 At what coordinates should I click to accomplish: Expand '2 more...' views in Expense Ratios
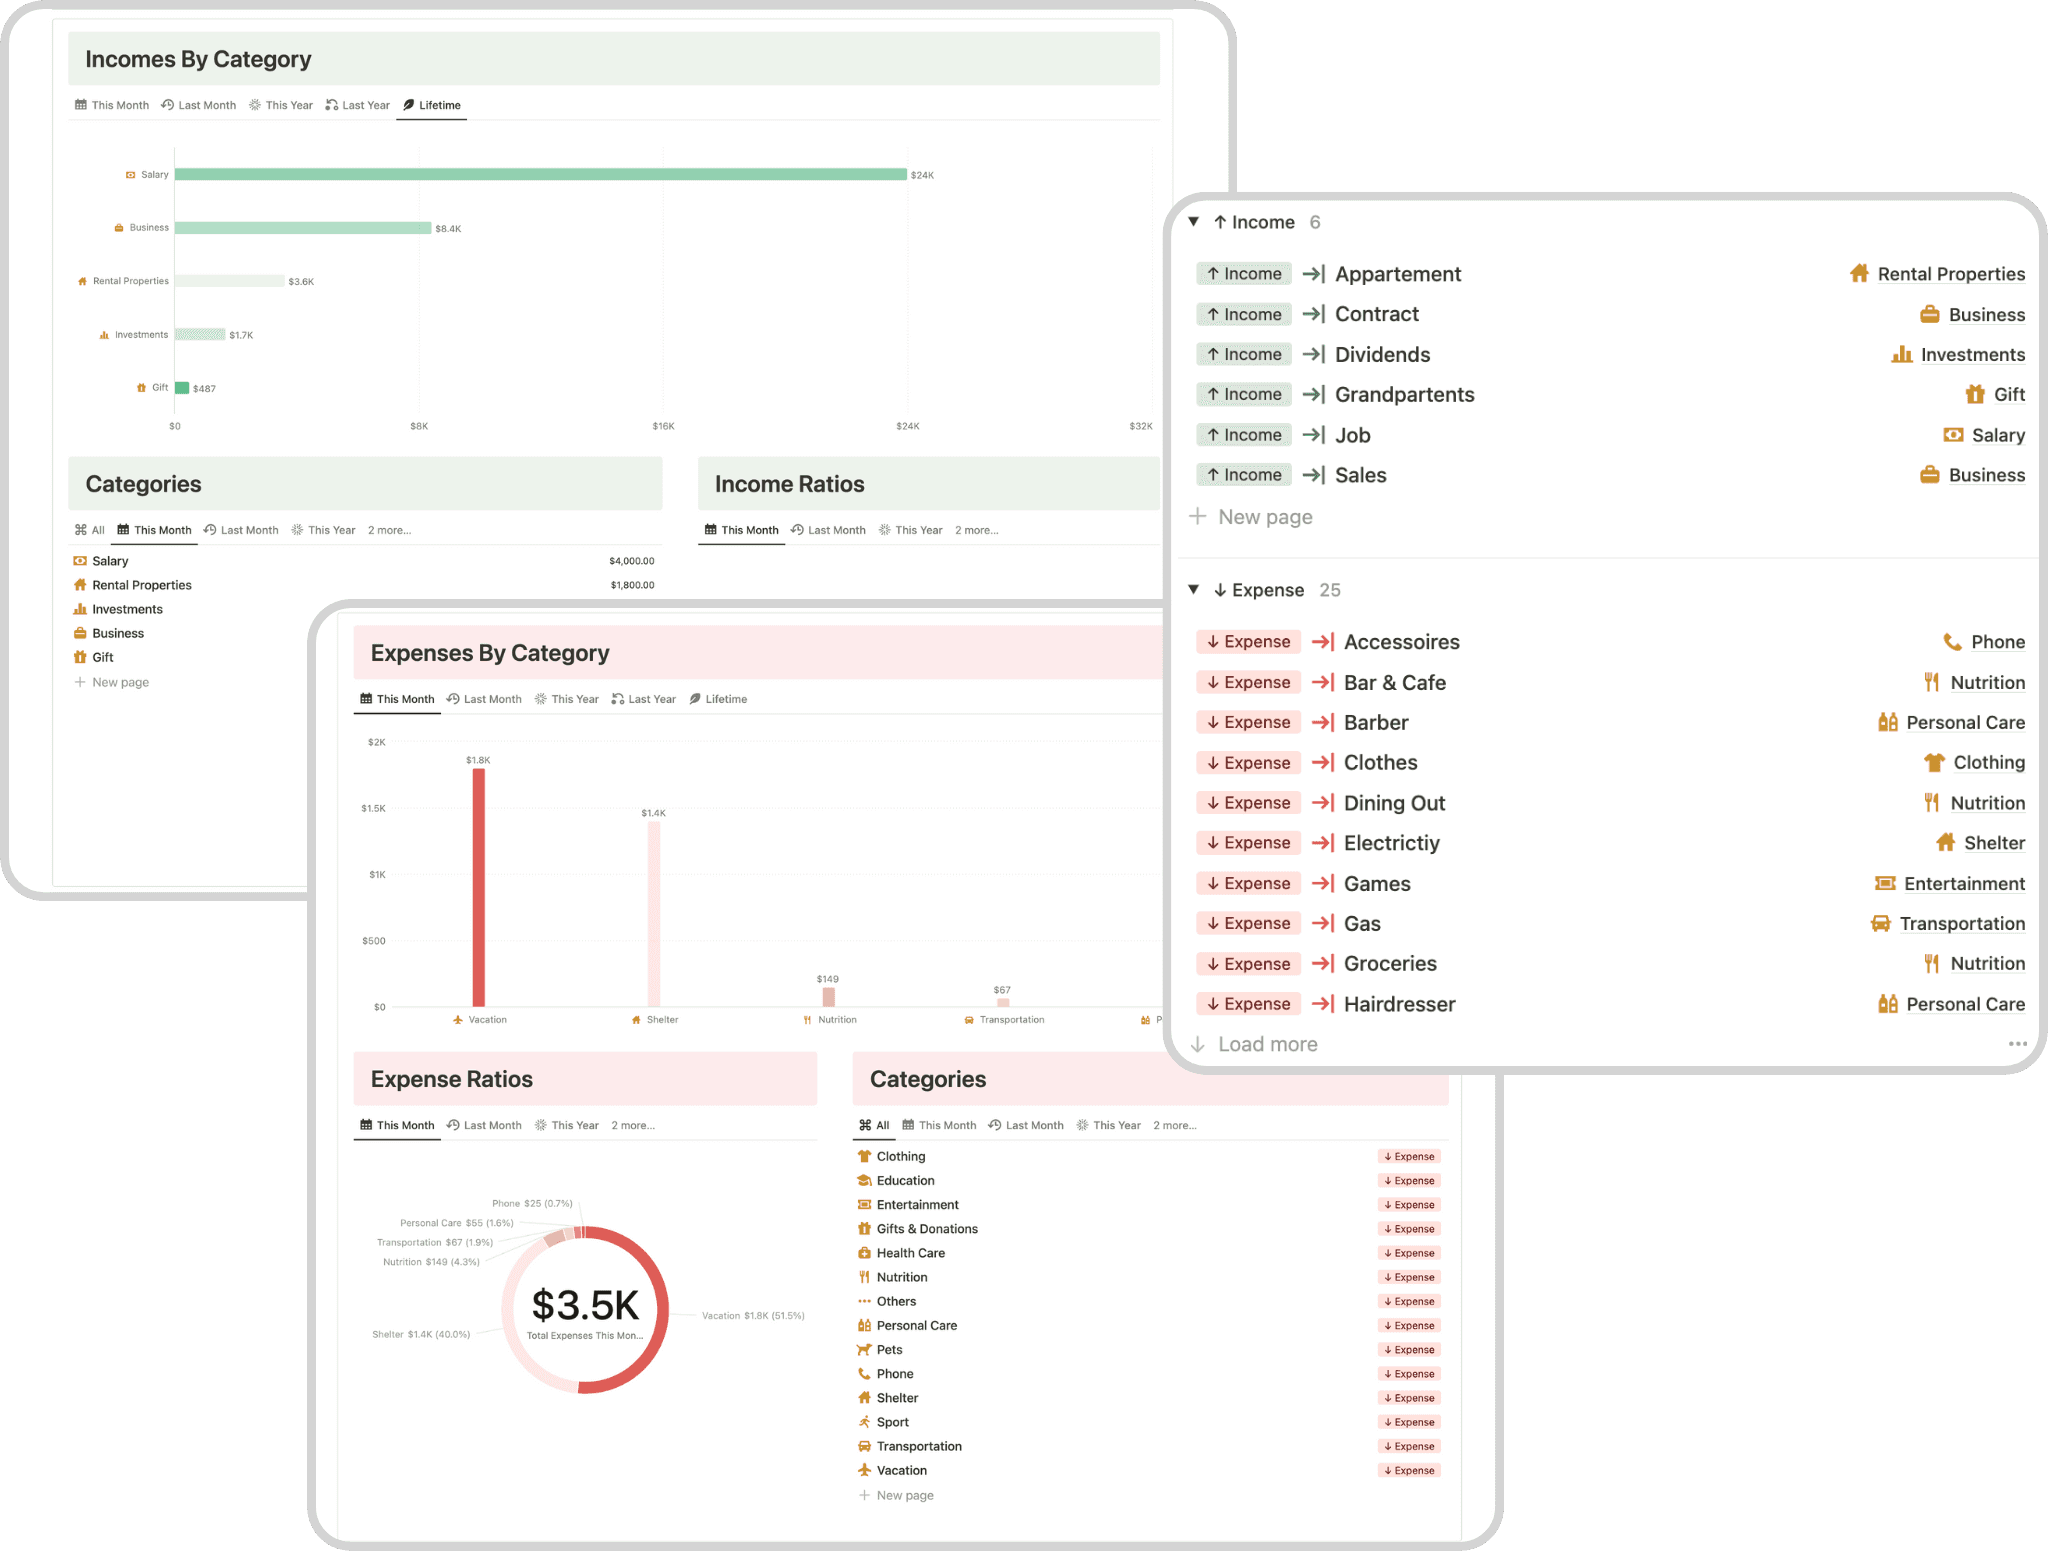point(632,1125)
